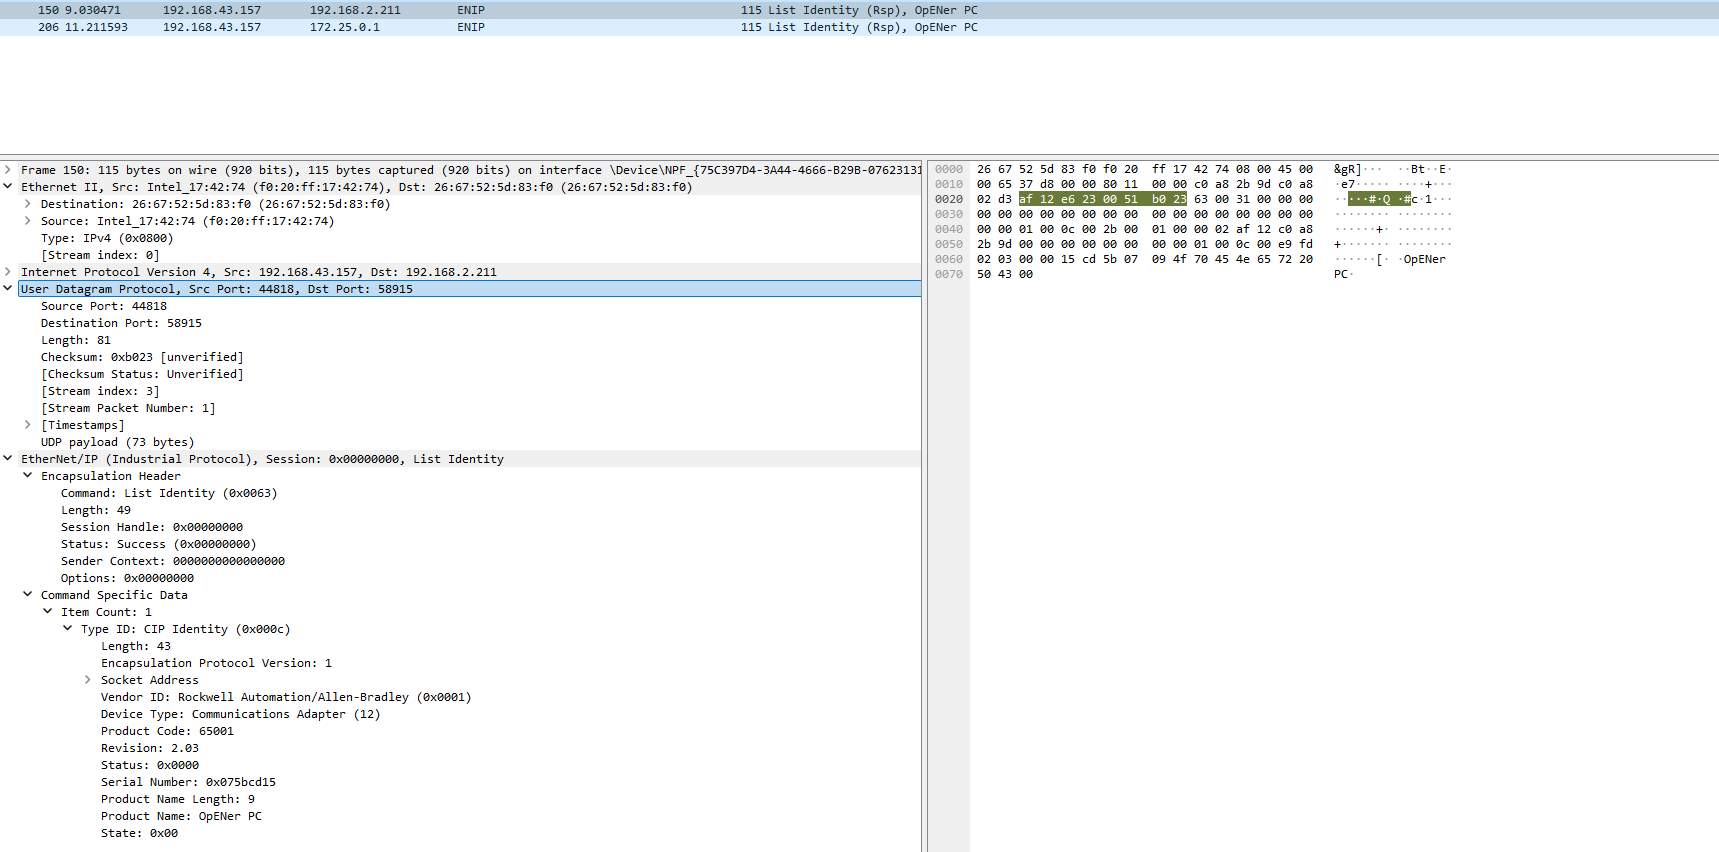
Task: Expand the Source Intel_17:42:74 node
Action: [x=28, y=221]
